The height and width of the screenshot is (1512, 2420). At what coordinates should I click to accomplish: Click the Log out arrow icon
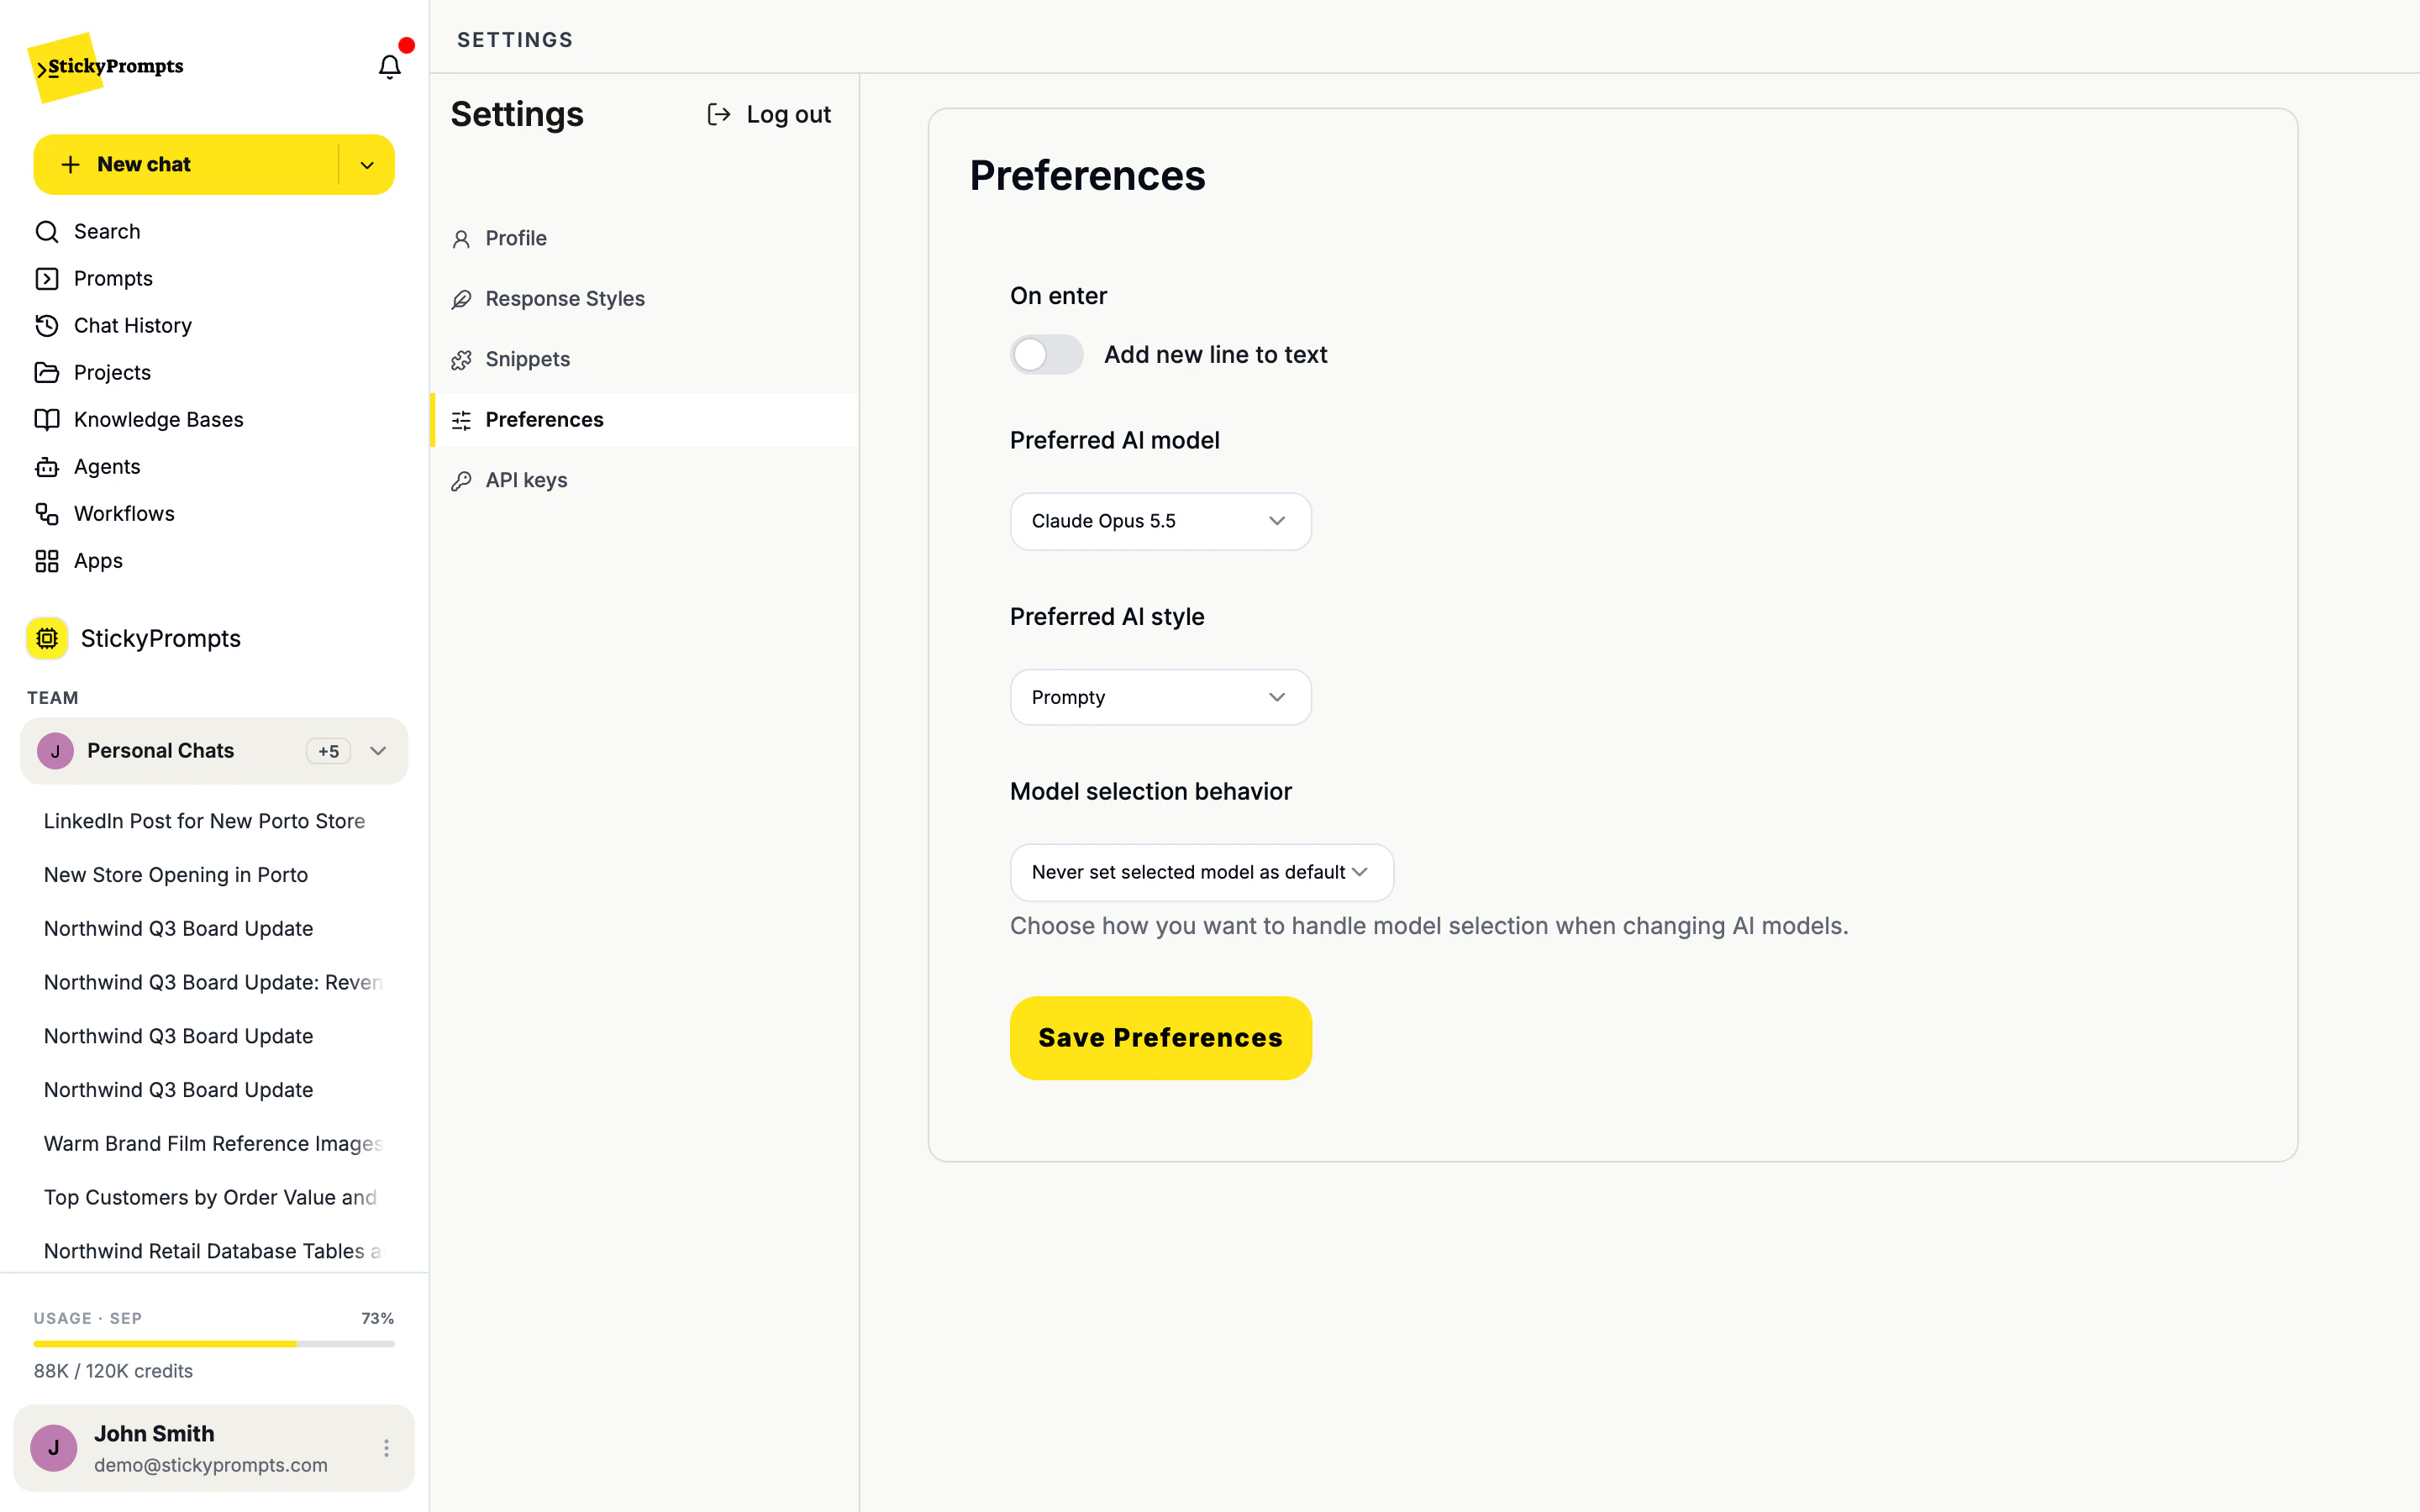pyautogui.click(x=719, y=115)
